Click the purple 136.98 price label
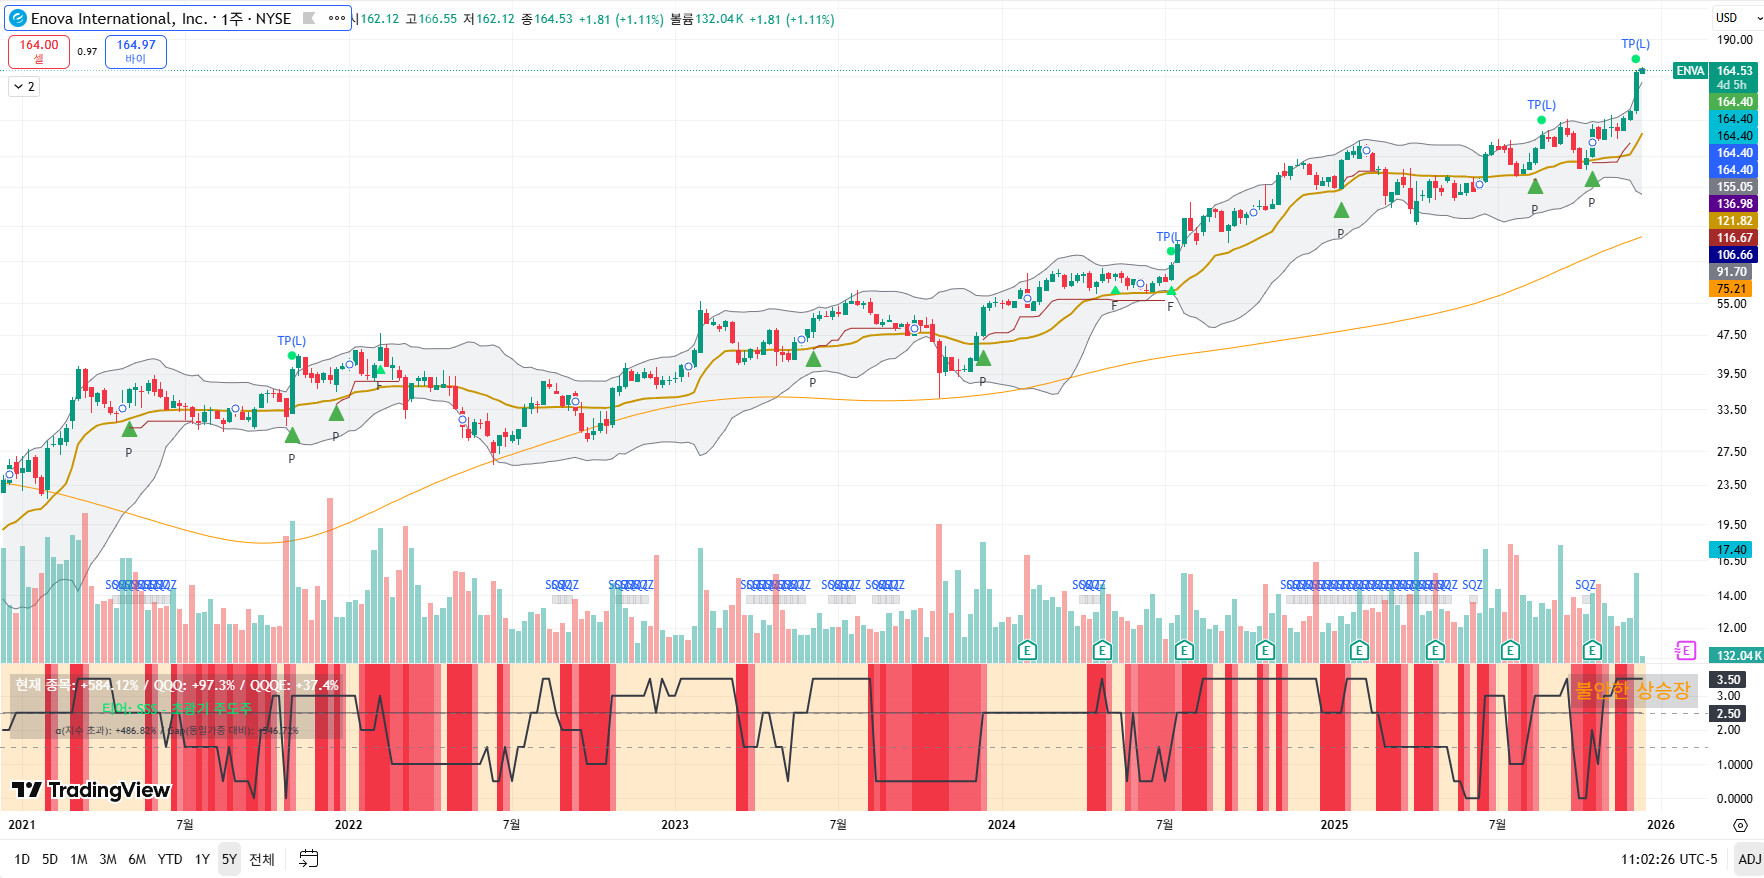 (1734, 204)
